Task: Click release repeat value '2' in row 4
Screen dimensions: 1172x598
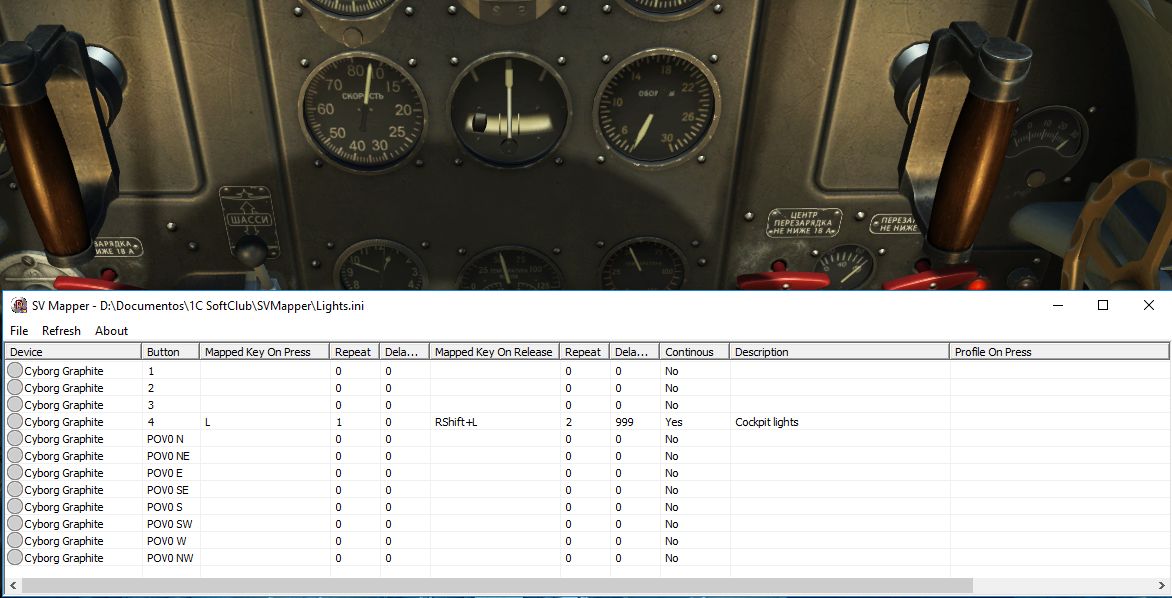Action: pos(585,422)
